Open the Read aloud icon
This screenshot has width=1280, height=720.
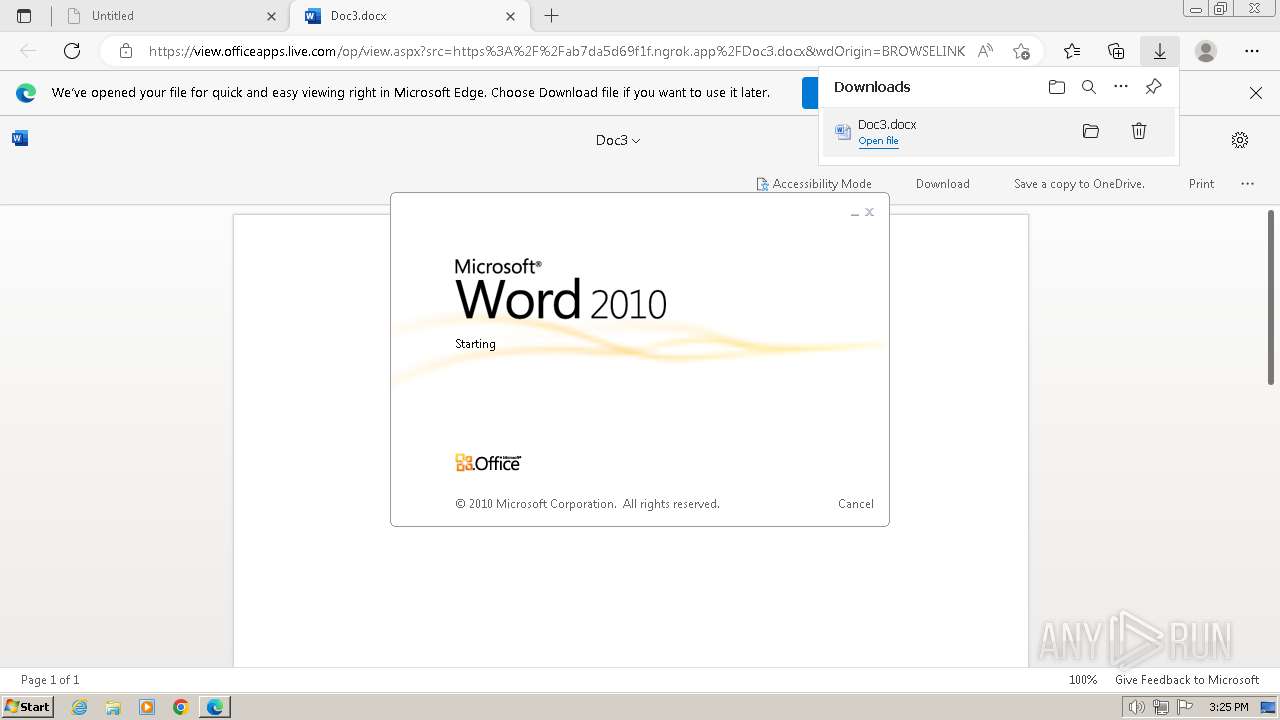coord(985,51)
